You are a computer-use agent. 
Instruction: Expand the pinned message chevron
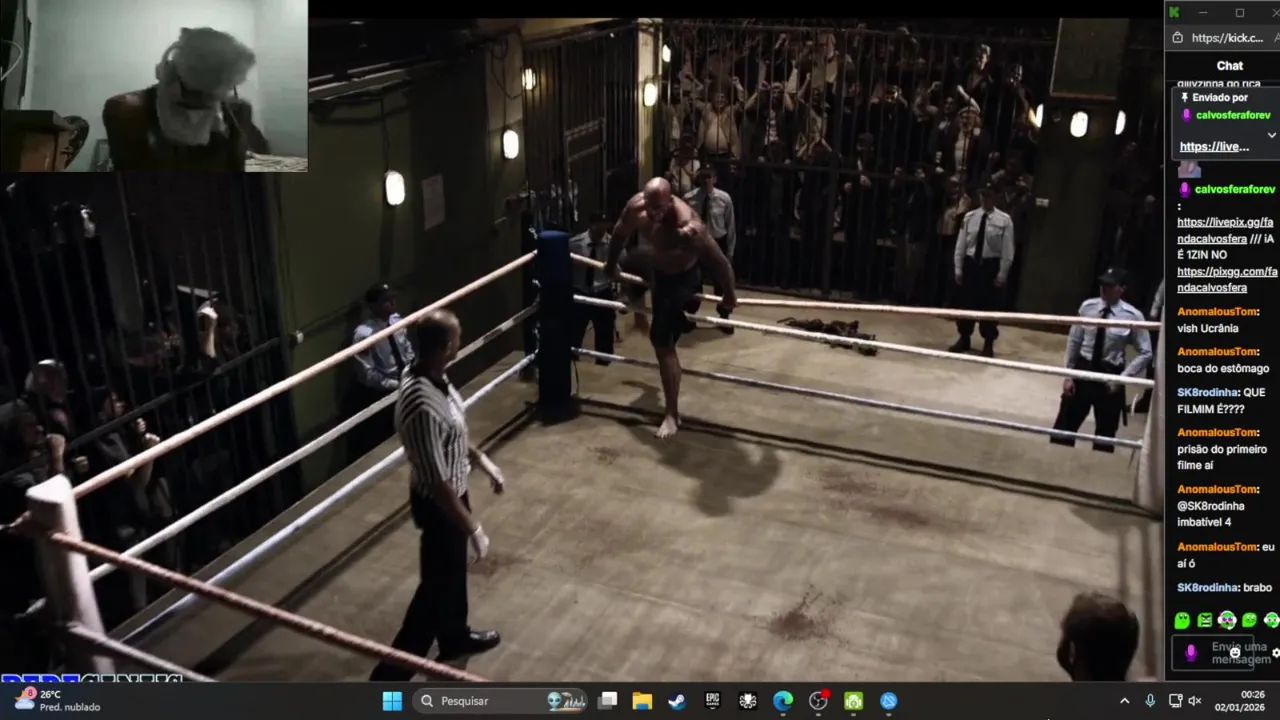pyautogui.click(x=1271, y=134)
